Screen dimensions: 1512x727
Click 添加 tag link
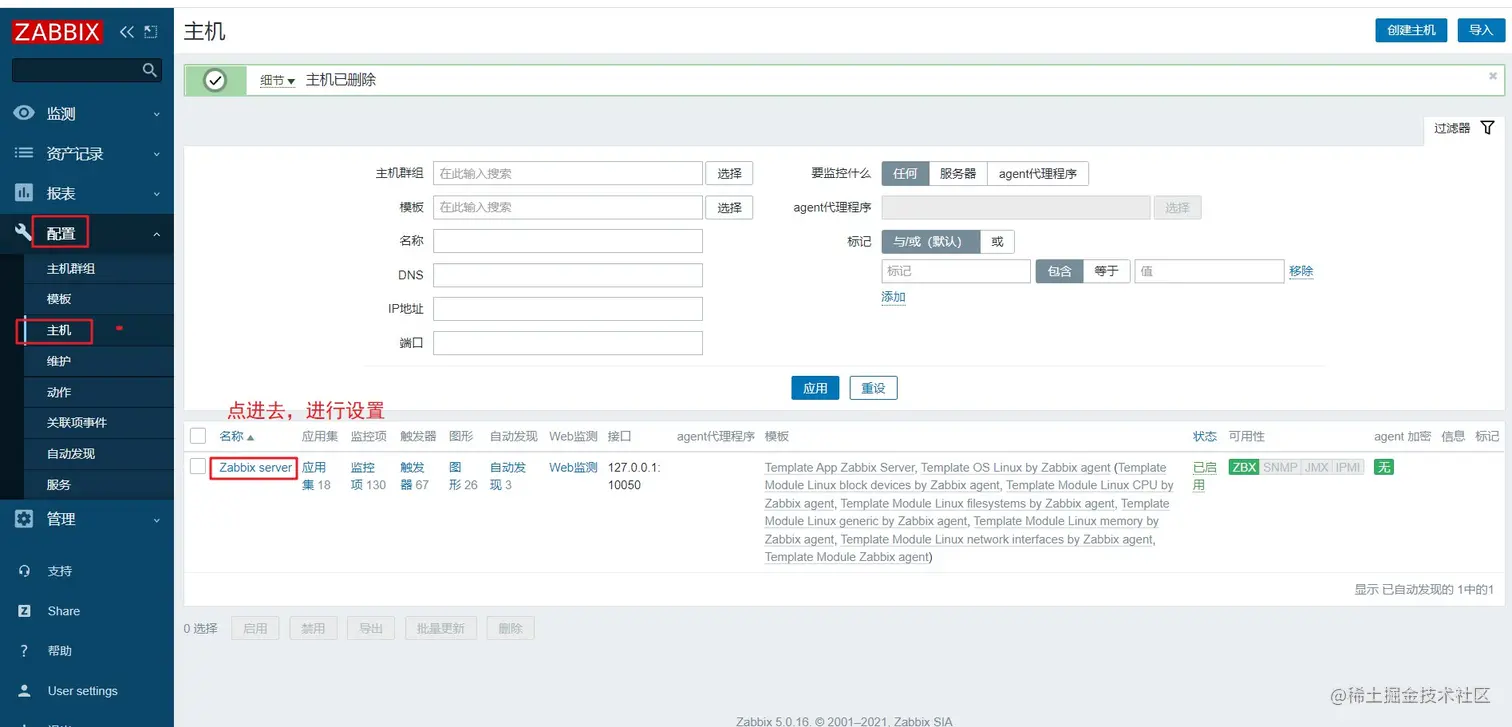(x=893, y=297)
